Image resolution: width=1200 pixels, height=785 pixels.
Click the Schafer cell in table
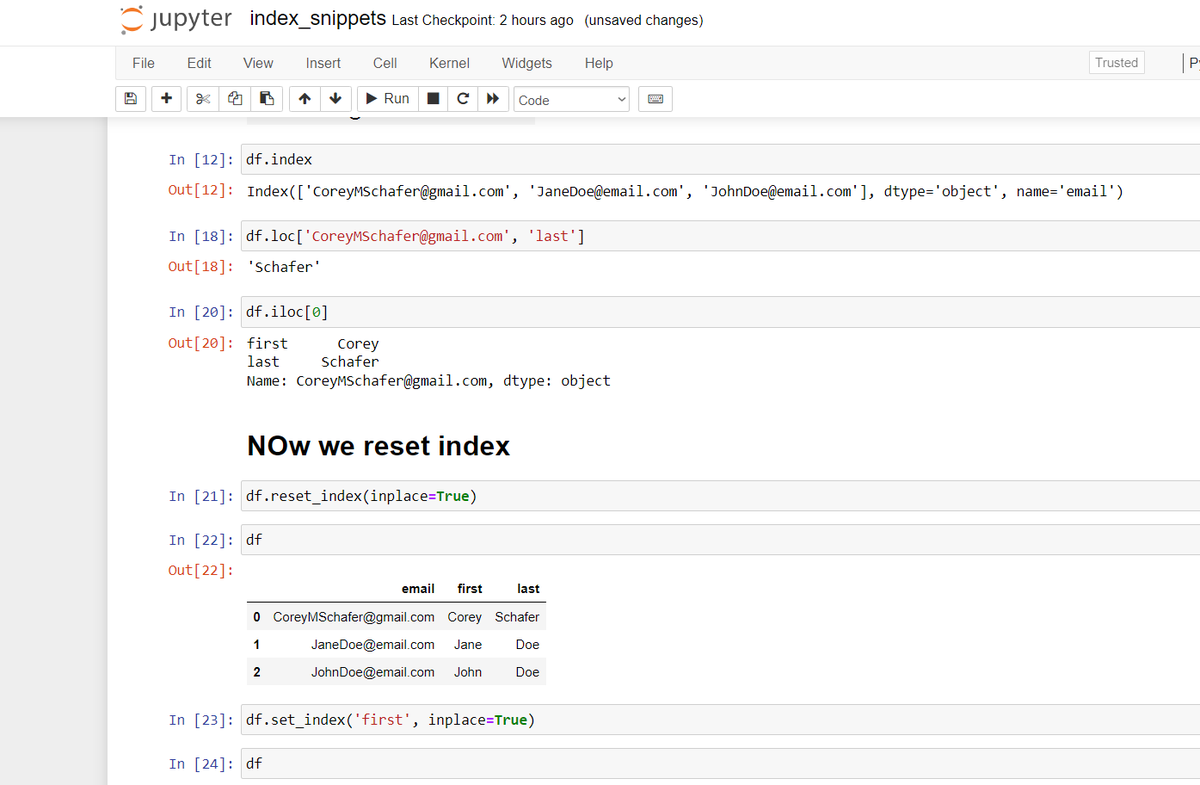(517, 617)
